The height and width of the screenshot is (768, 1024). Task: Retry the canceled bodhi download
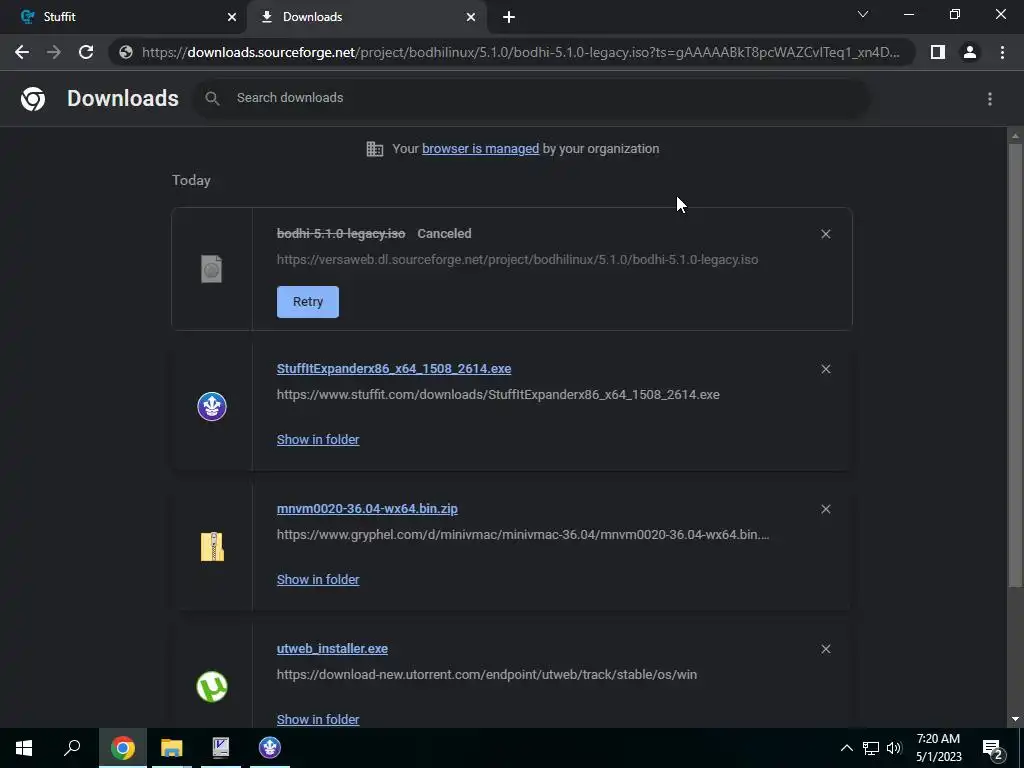(x=308, y=302)
